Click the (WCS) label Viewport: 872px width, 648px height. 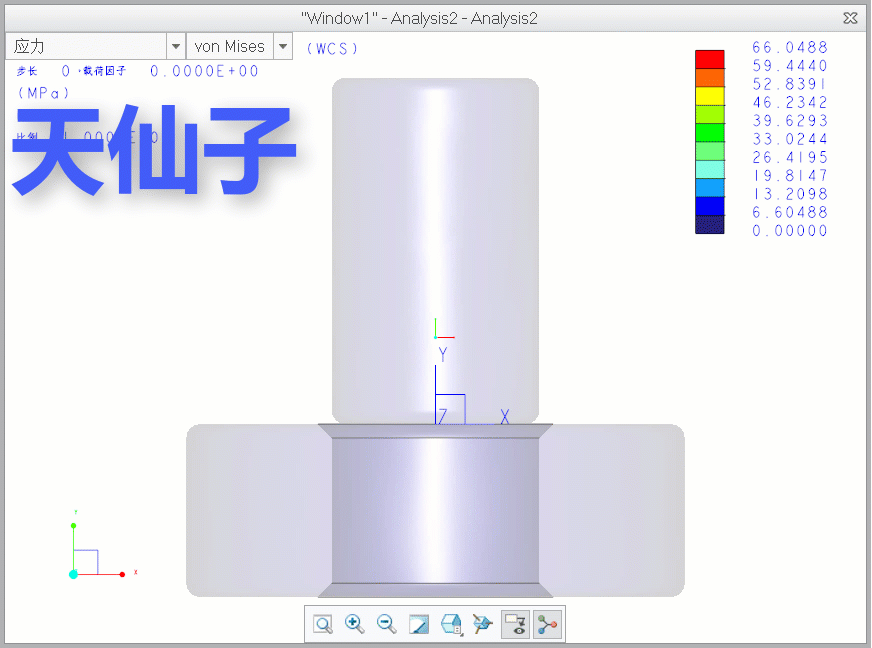332,49
